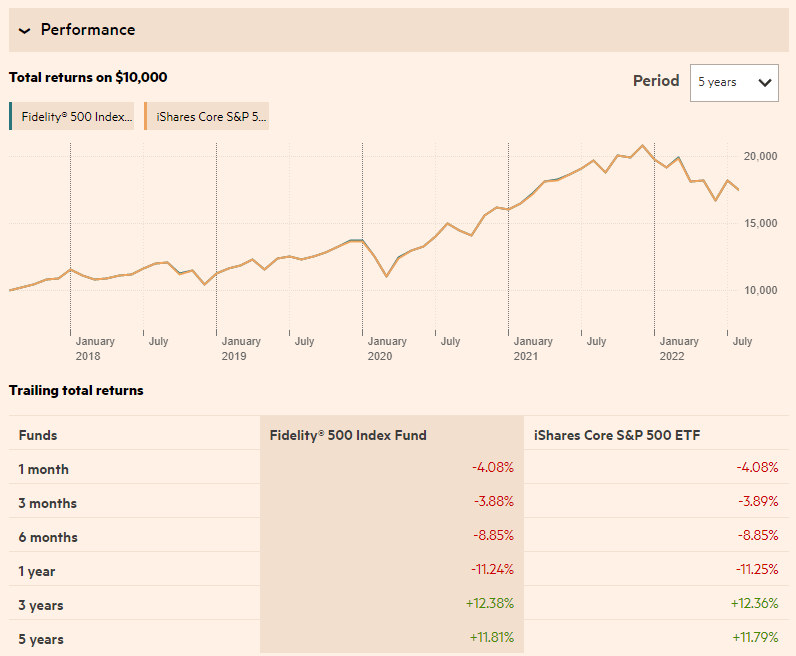This screenshot has height=656, width=796.
Task: Toggle the Fidelity 500 Index chart legend
Action: pyautogui.click(x=73, y=116)
